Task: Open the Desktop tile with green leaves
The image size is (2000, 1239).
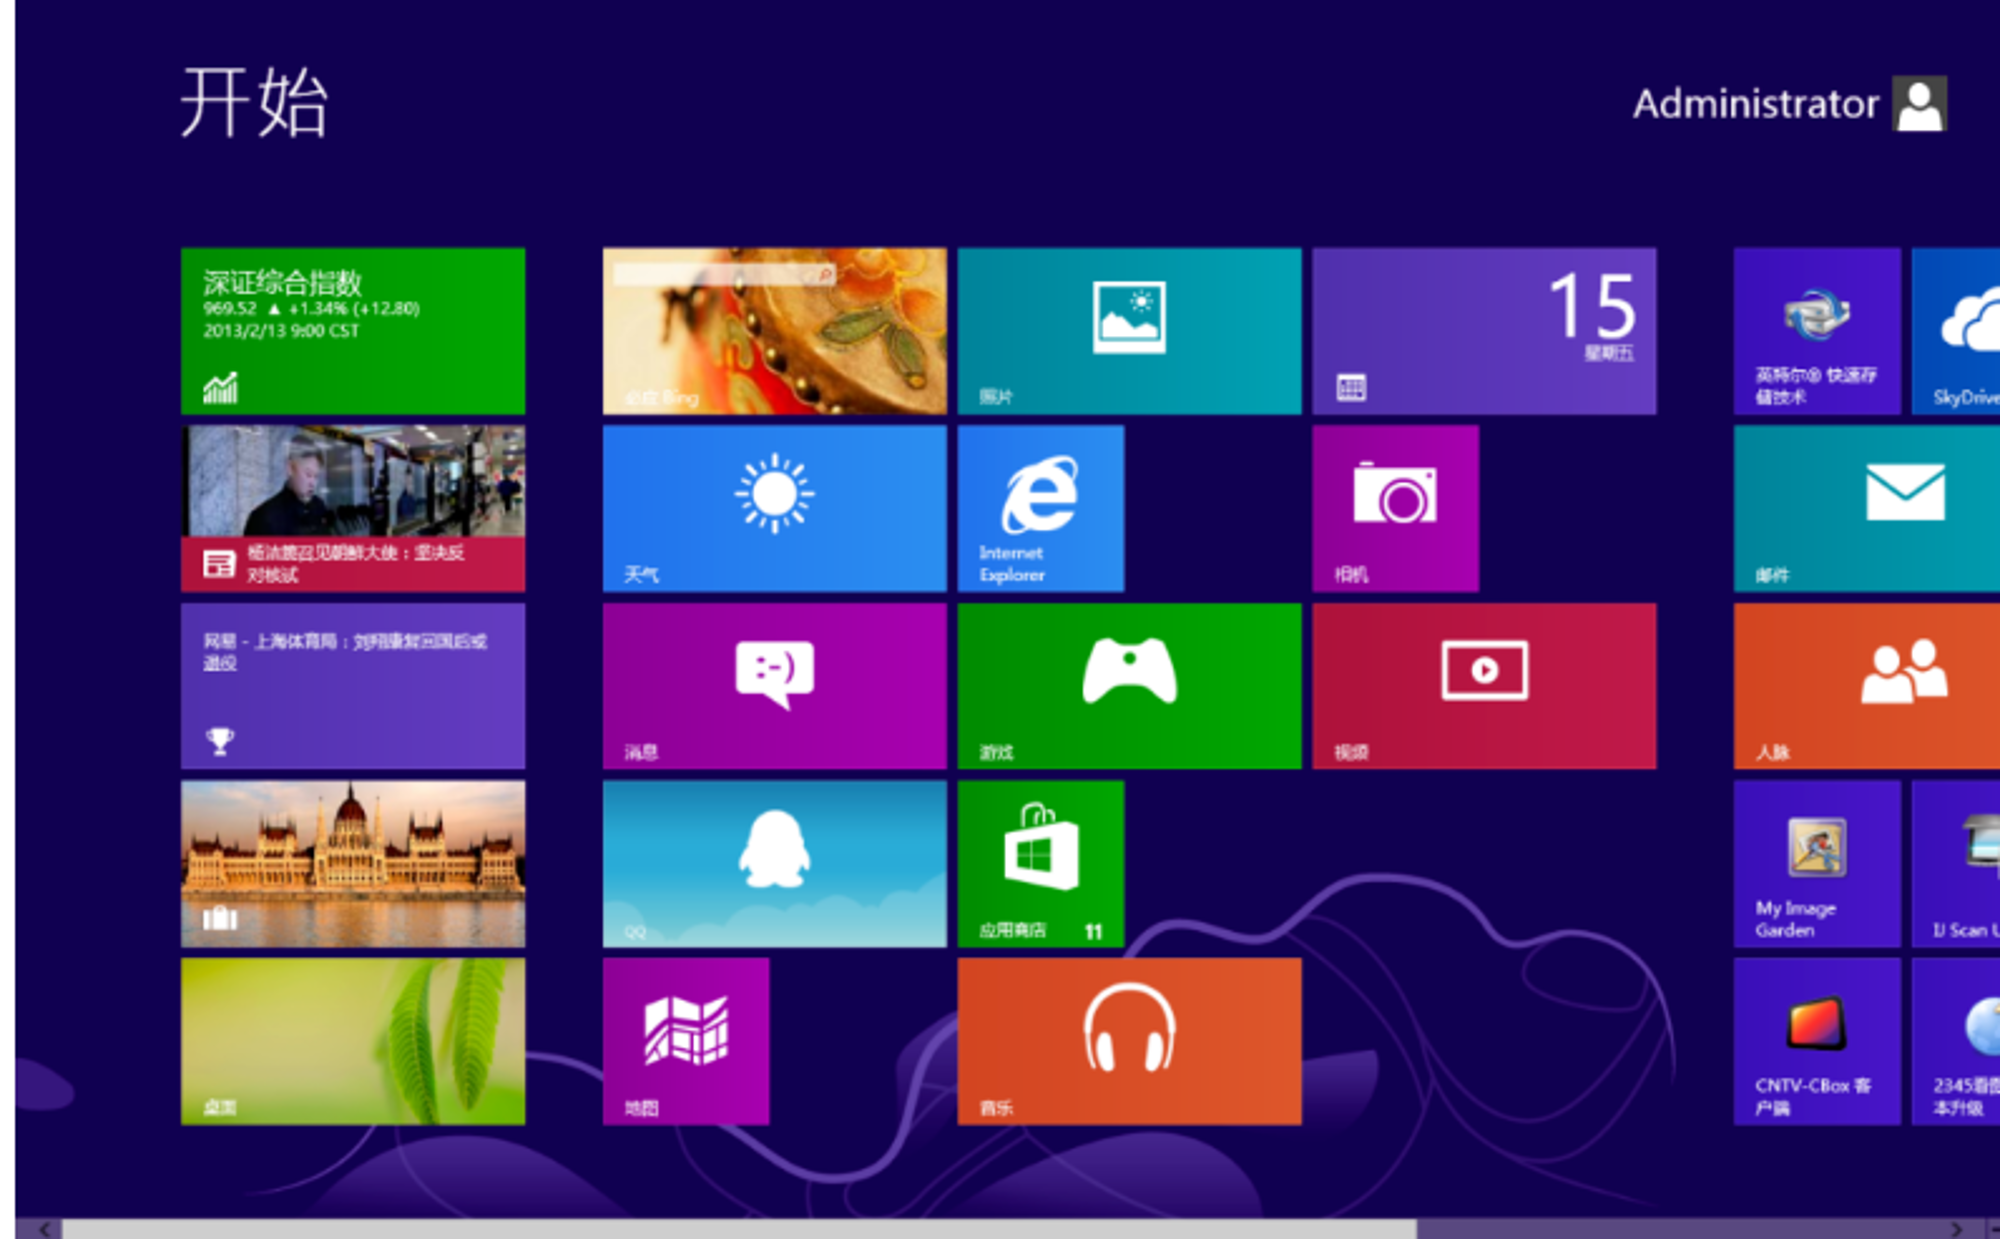Action: coord(353,1041)
